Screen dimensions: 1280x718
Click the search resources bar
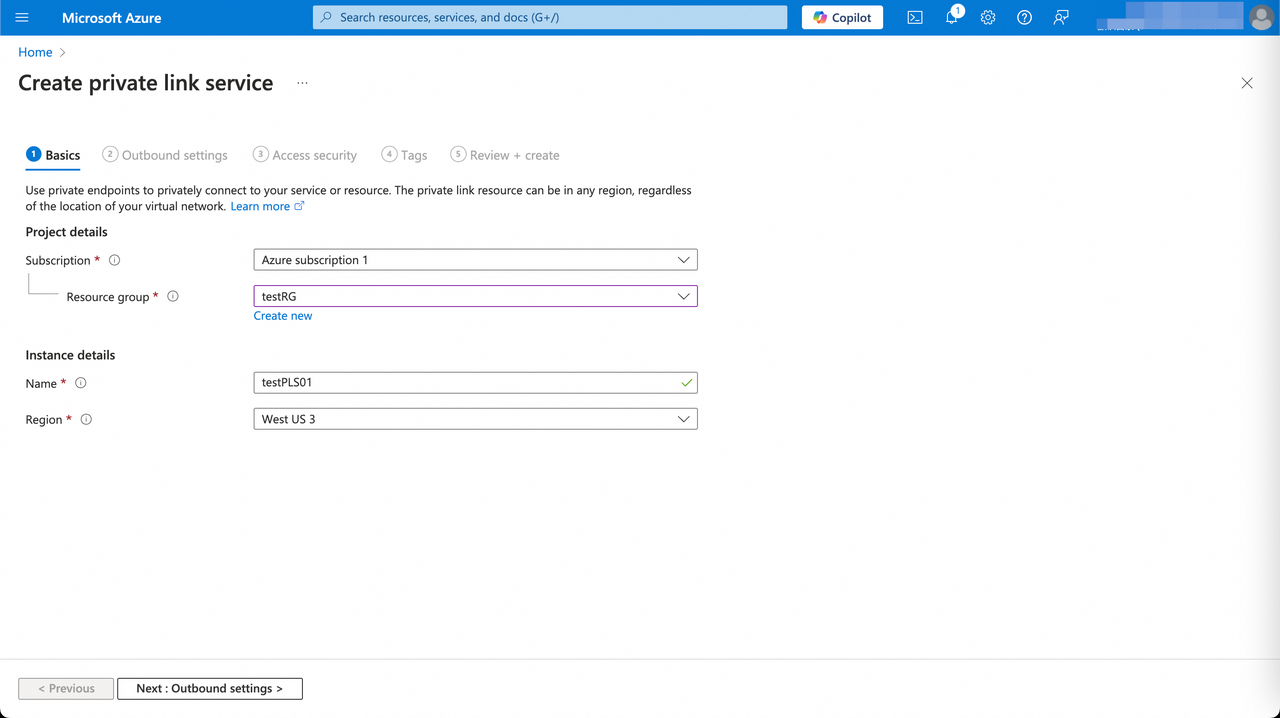click(549, 17)
